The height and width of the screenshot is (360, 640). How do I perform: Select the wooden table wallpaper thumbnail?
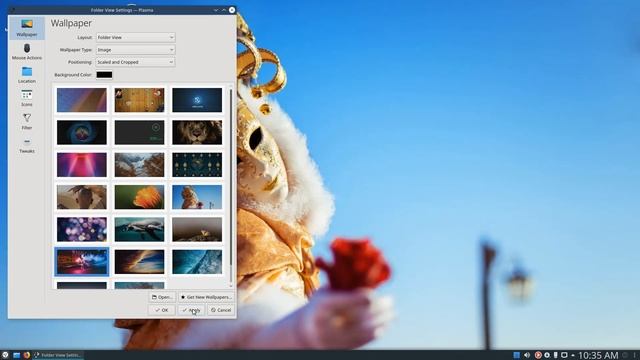pyautogui.click(x=140, y=100)
